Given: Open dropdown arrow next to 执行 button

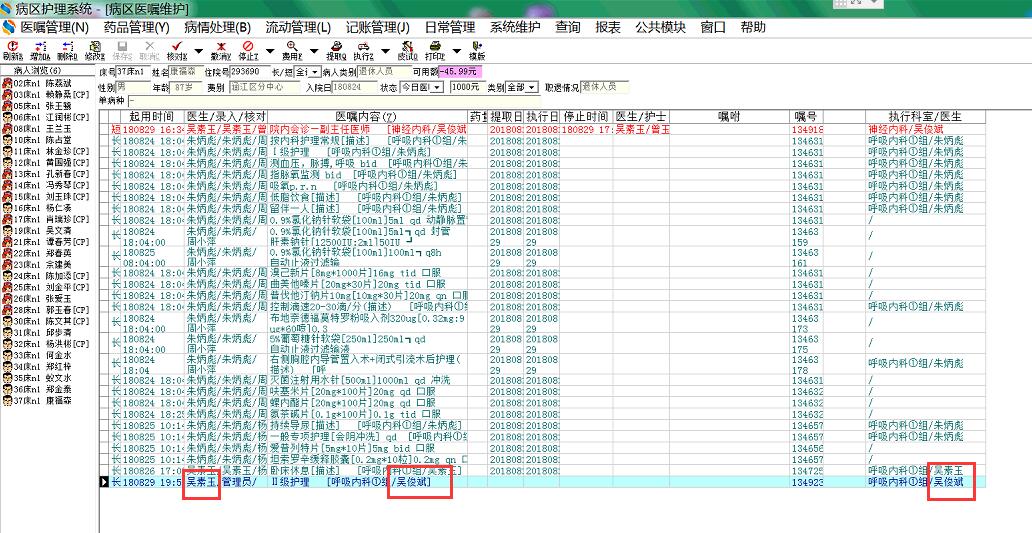Looking at the screenshot, I should (385, 51).
